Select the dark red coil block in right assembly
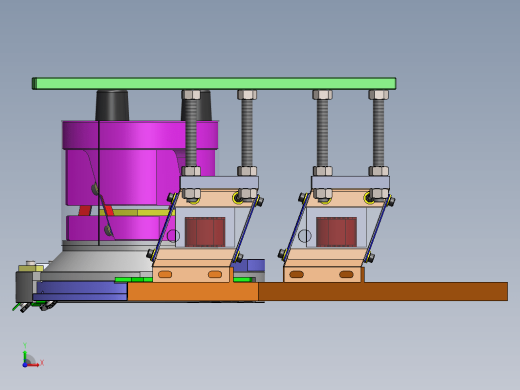520x390 pixels. click(x=336, y=232)
